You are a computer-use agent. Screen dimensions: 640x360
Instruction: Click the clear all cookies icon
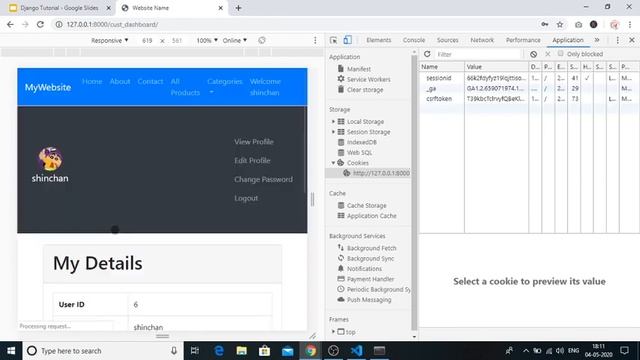click(533, 54)
